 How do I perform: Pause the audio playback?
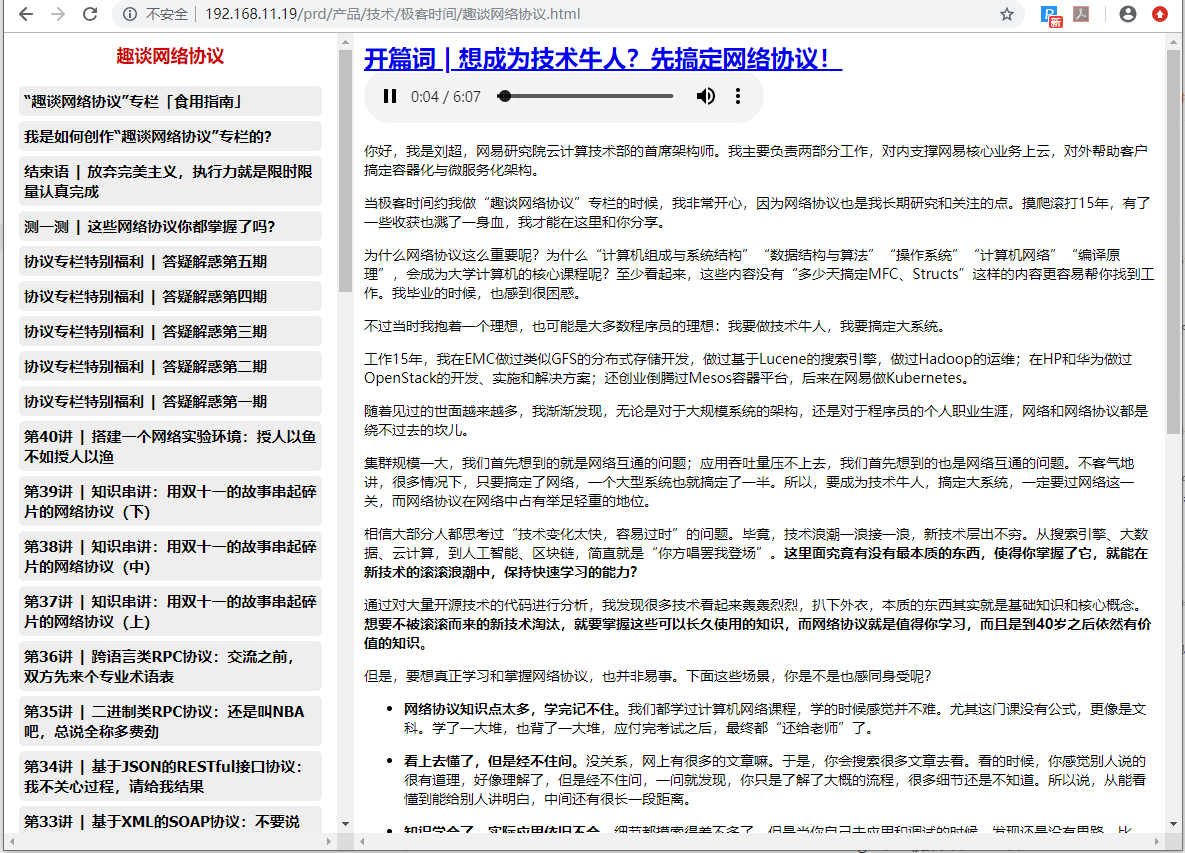pyautogui.click(x=390, y=97)
